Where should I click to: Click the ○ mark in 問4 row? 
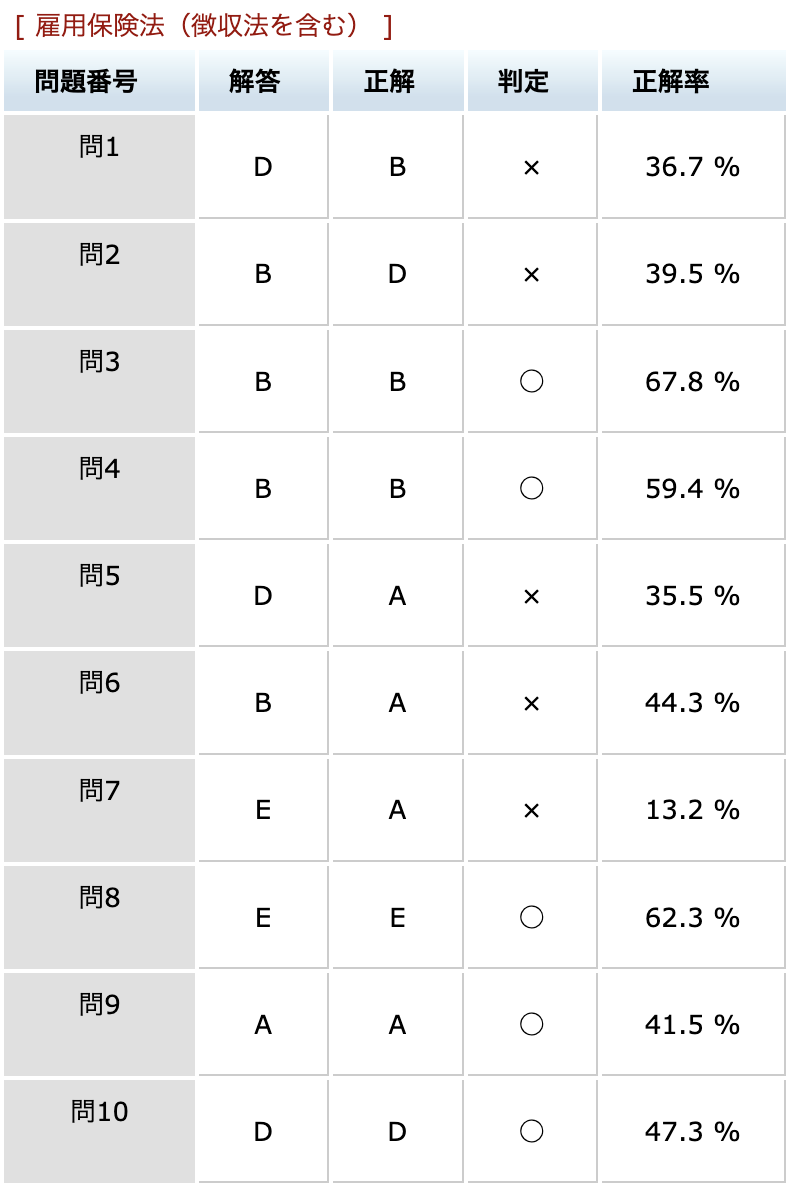pyautogui.click(x=532, y=489)
